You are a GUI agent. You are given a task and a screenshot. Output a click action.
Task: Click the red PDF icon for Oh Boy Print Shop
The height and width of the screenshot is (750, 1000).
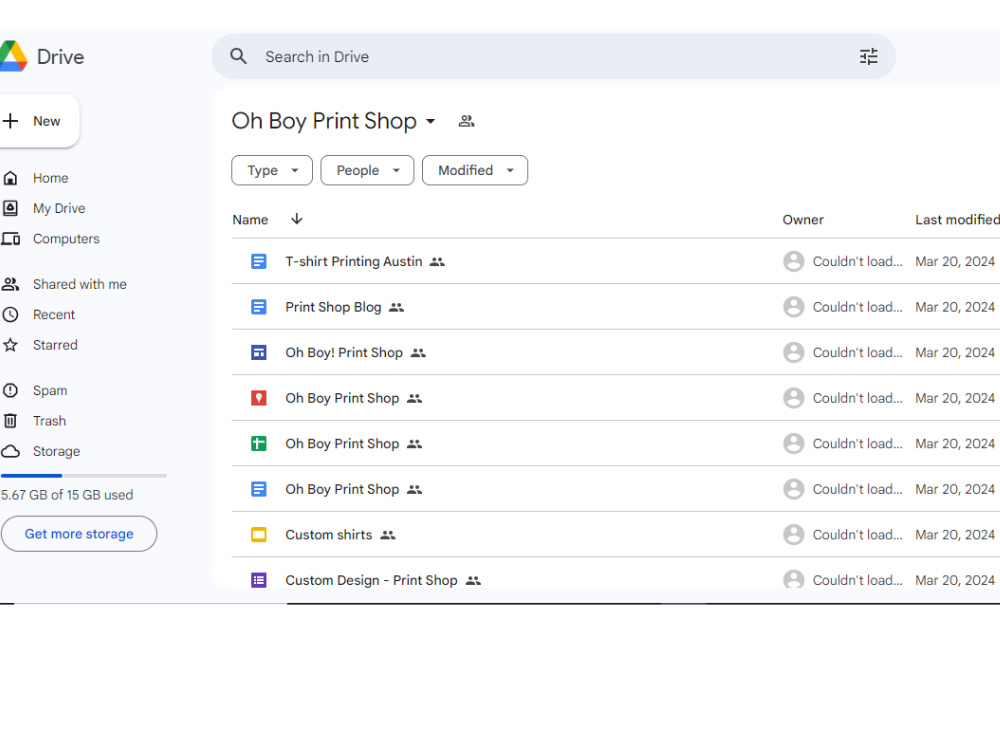tap(258, 397)
